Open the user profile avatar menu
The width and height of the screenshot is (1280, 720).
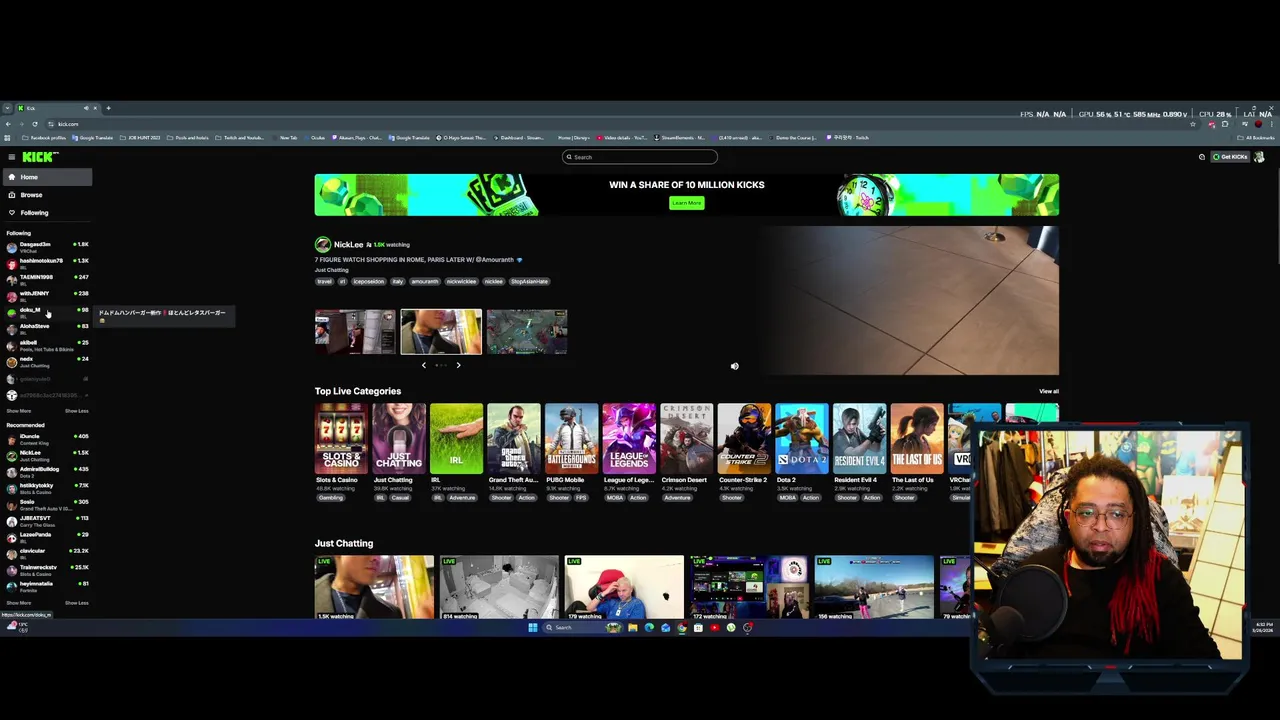[x=1259, y=157]
